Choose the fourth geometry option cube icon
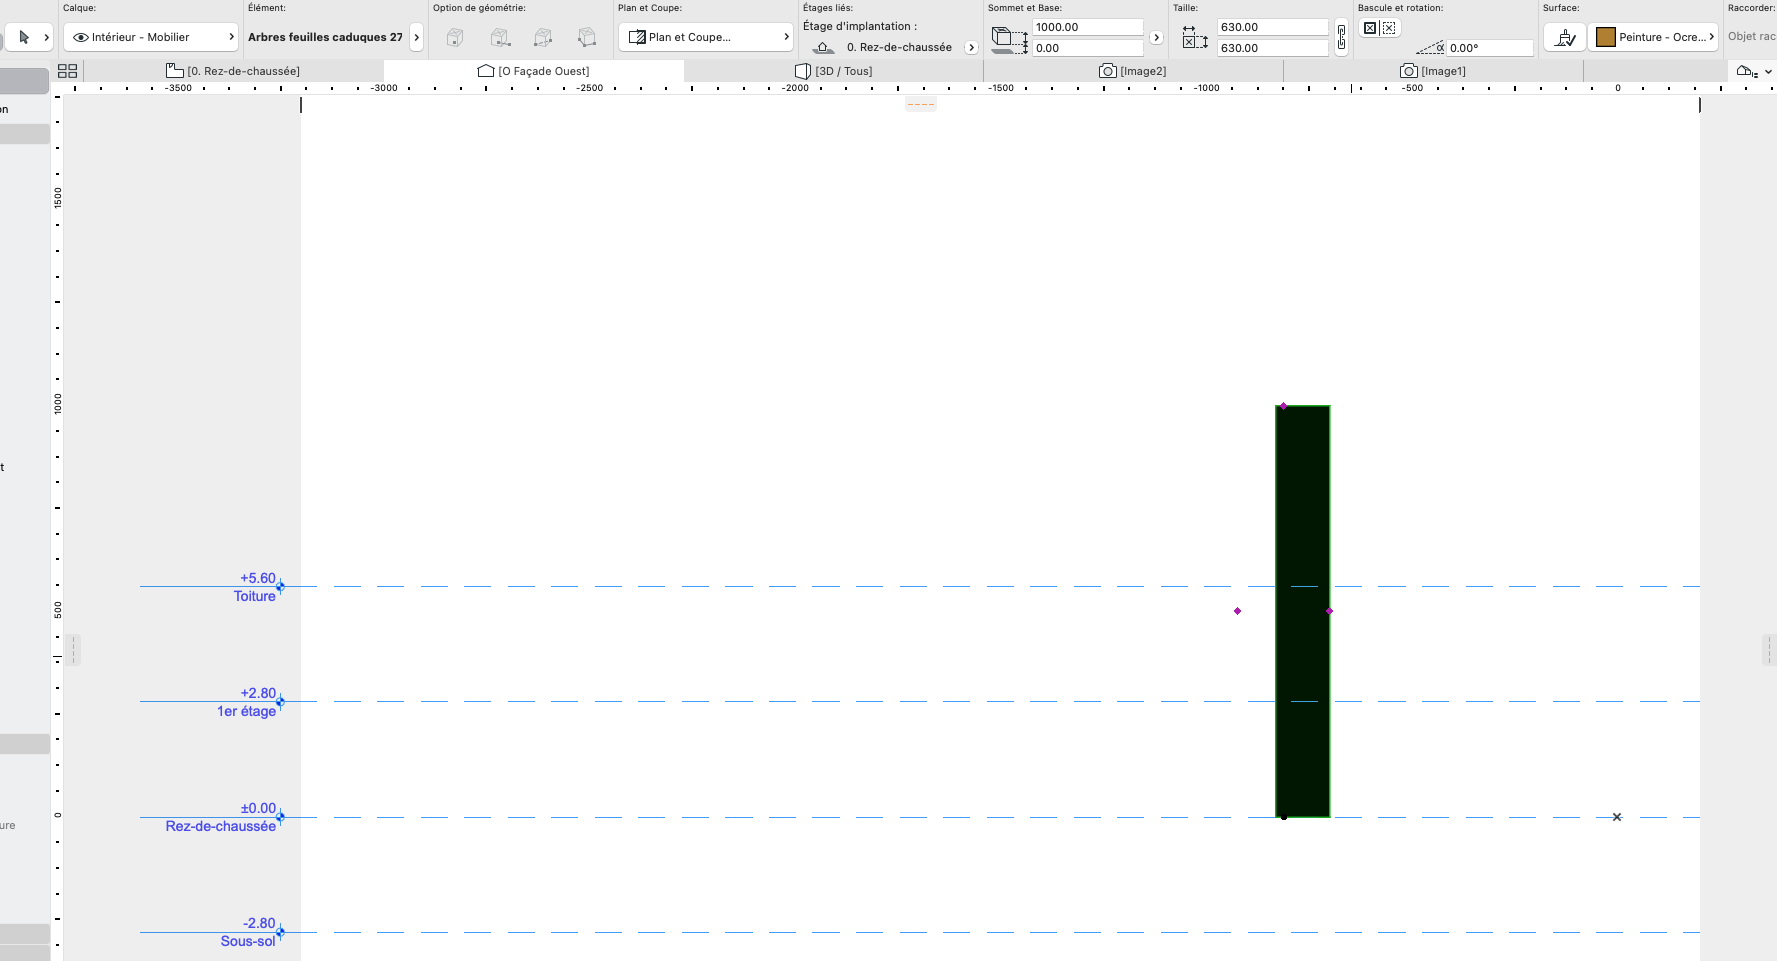Viewport: 1777px width, 961px height. 587,37
